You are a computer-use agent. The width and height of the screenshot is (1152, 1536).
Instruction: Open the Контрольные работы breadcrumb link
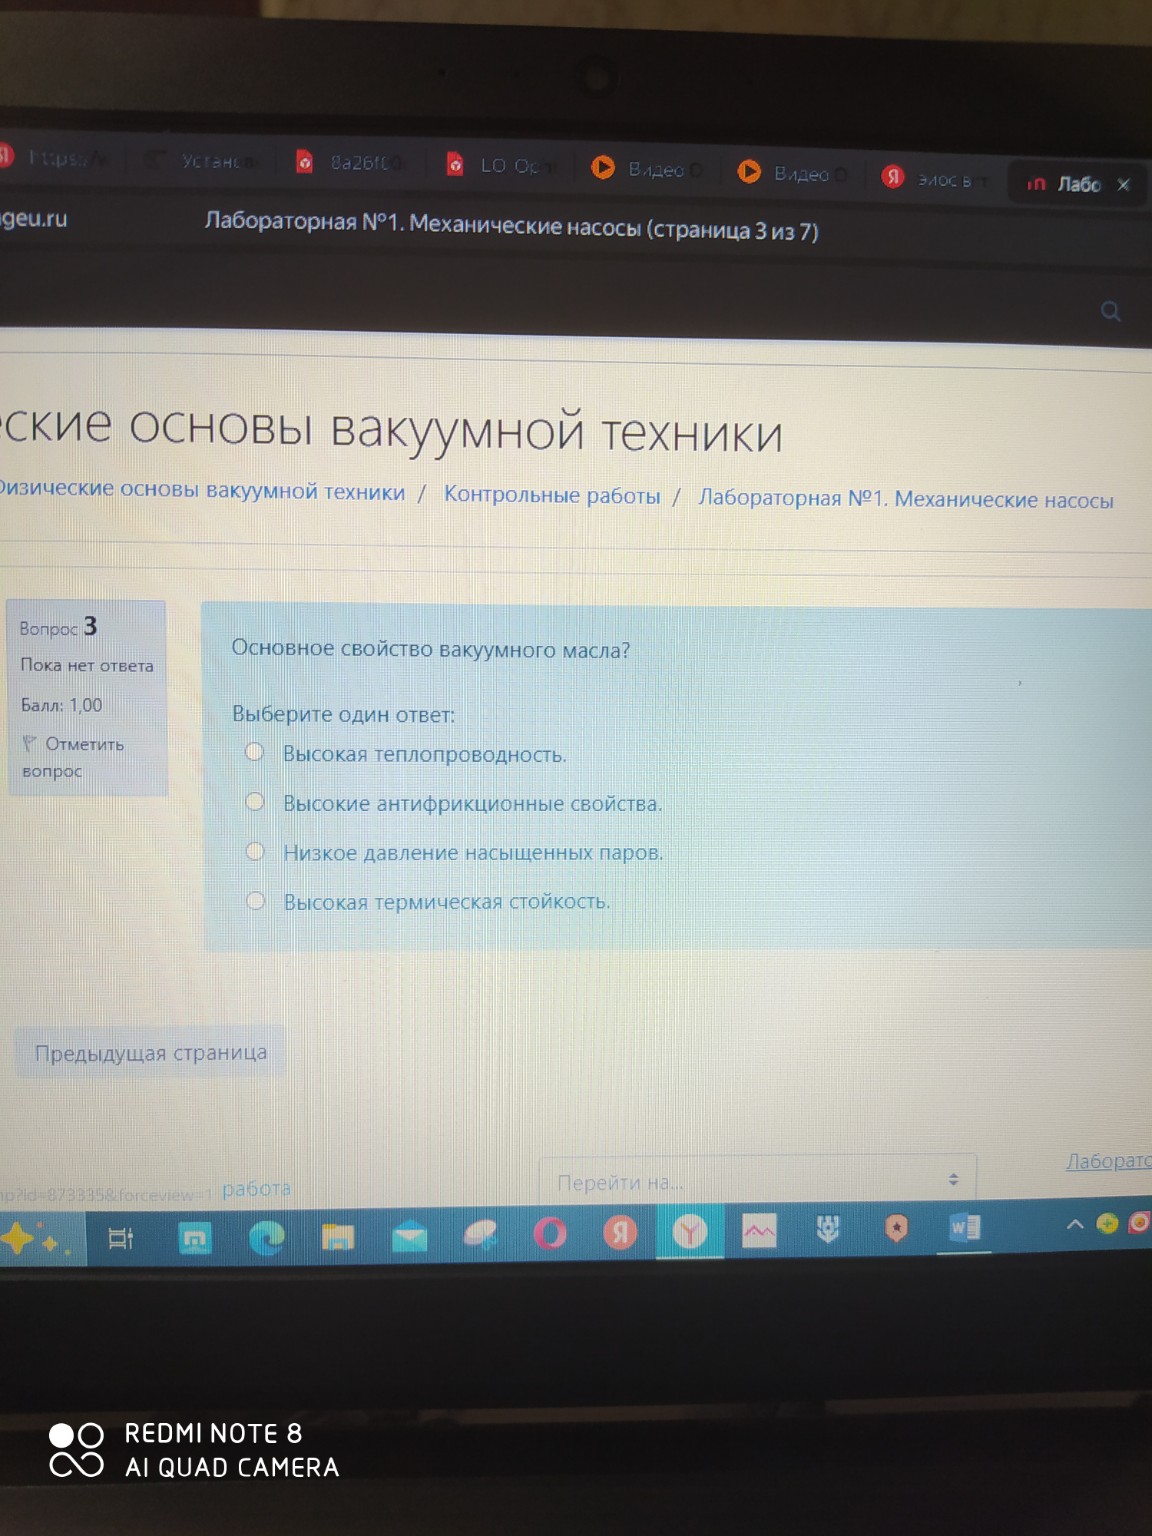coord(552,494)
